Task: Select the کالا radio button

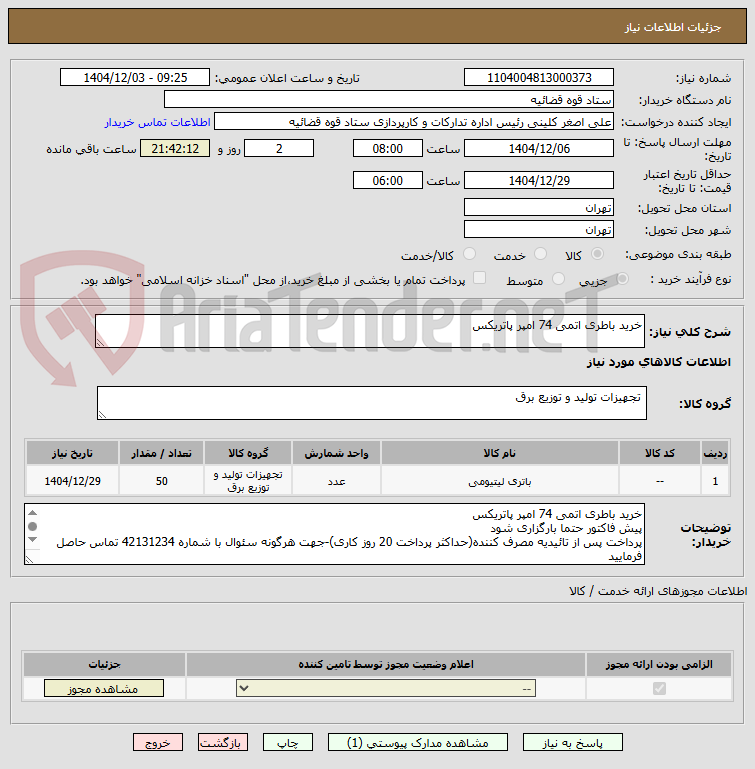Action: [597, 254]
